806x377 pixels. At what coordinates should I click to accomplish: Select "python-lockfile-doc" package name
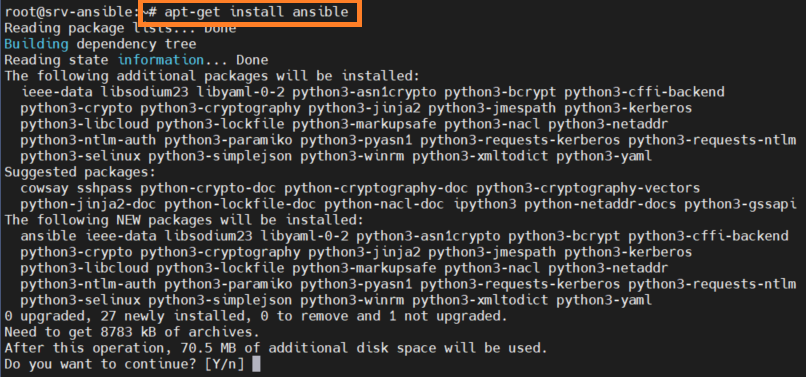(x=240, y=204)
